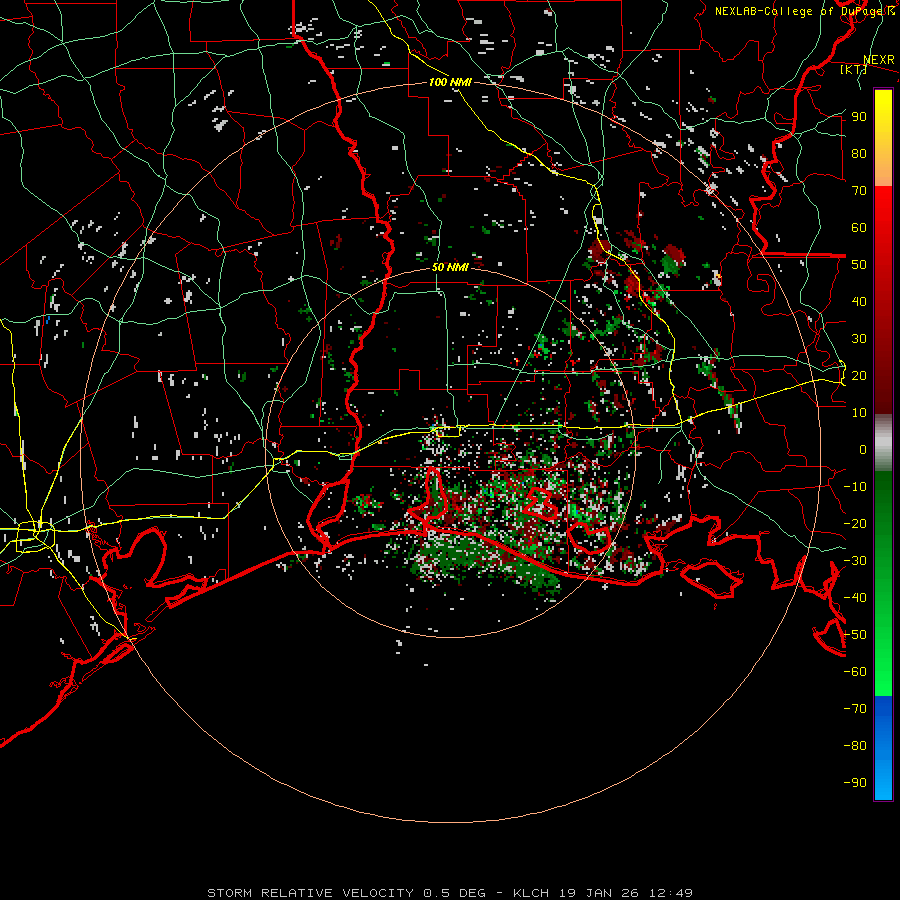Click the "-20" scale value

[855, 524]
